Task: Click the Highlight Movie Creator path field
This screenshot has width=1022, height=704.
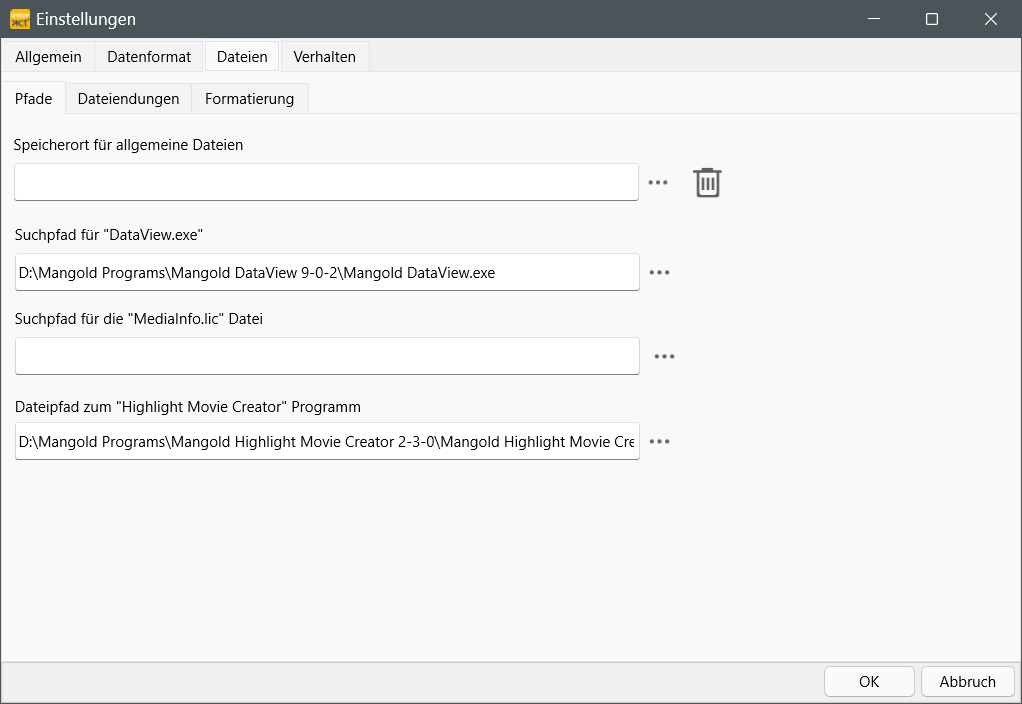Action: (x=327, y=441)
